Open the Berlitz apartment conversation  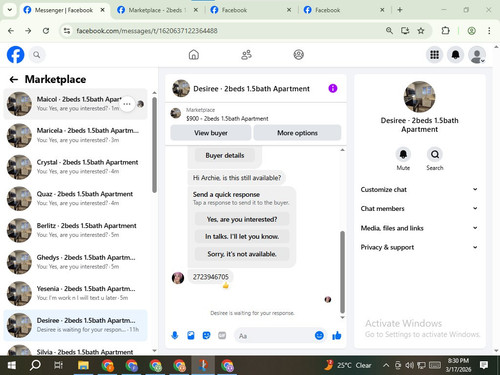pyautogui.click(x=75, y=230)
